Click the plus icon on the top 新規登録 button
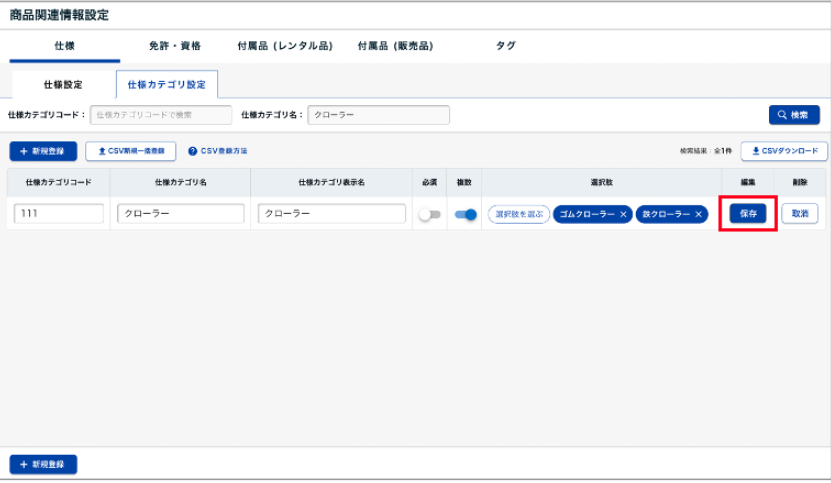The height and width of the screenshot is (483, 831). tap(23, 151)
